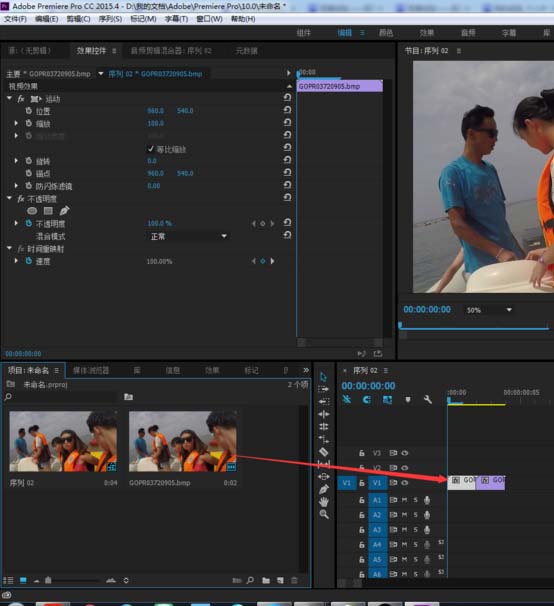The image size is (554, 606).
Task: Open find in project panel
Action: point(250,580)
